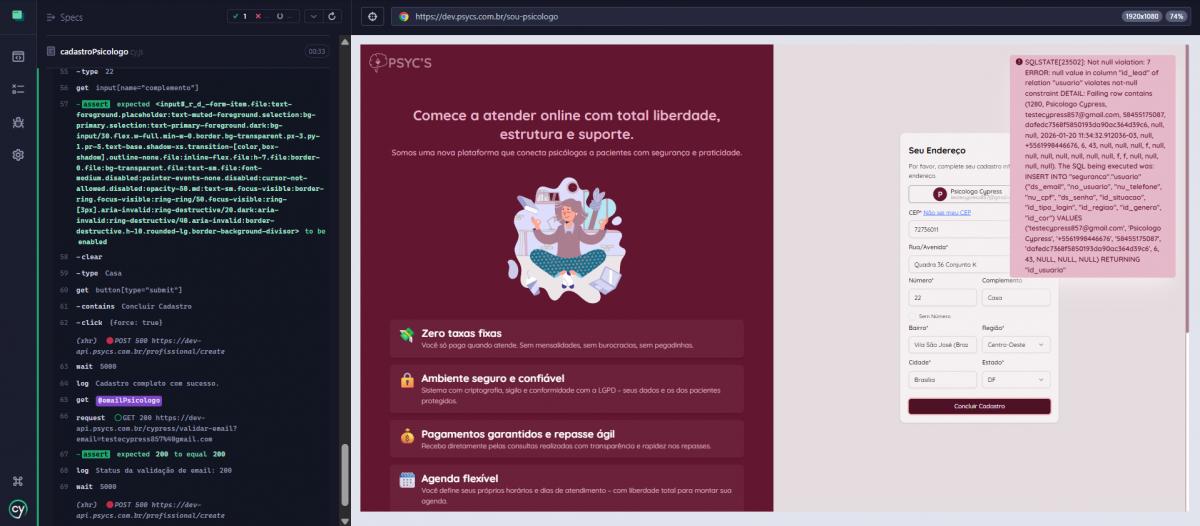Toggle the selector playground crosshair

click(371, 17)
